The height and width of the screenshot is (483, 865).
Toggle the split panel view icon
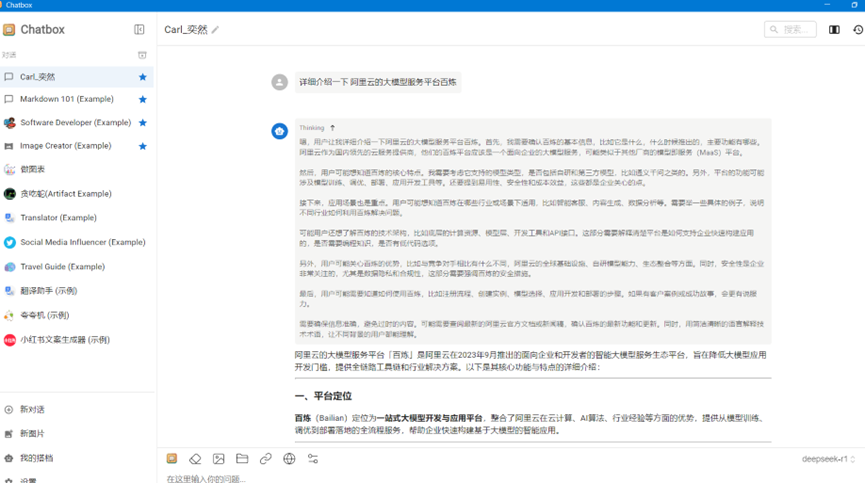tap(834, 30)
